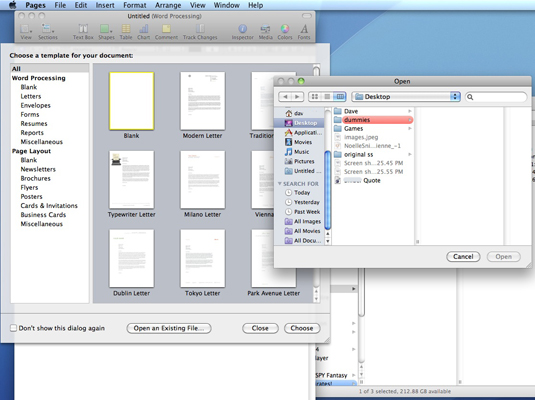Go back in the Open dialog
Viewport: 535px width, 400px height.
pos(285,97)
